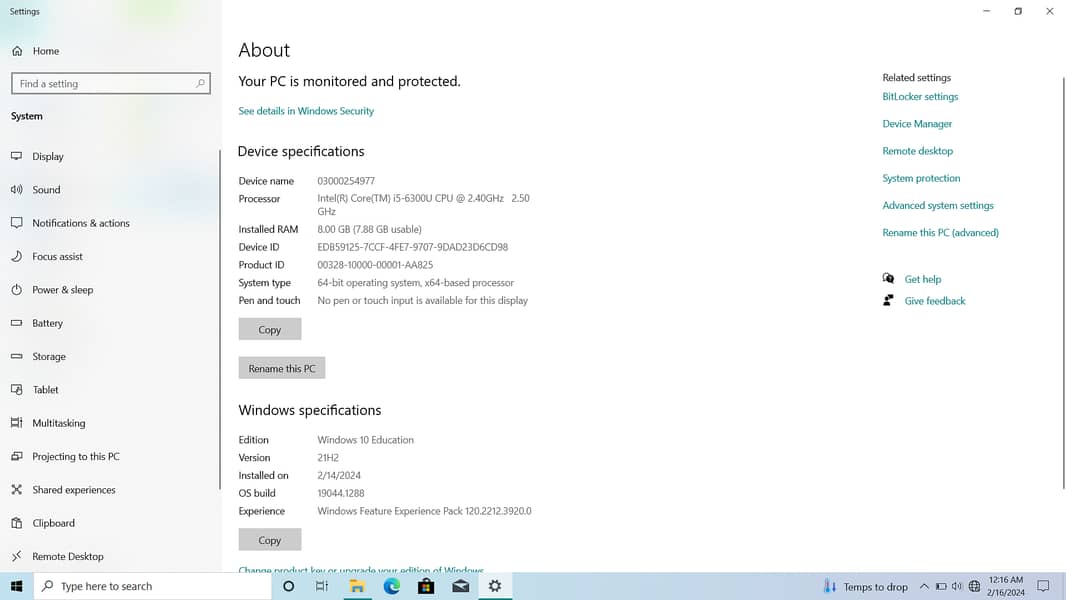The width and height of the screenshot is (1066, 600).
Task: Launch Microsoft Edge from the taskbar
Action: (x=392, y=586)
